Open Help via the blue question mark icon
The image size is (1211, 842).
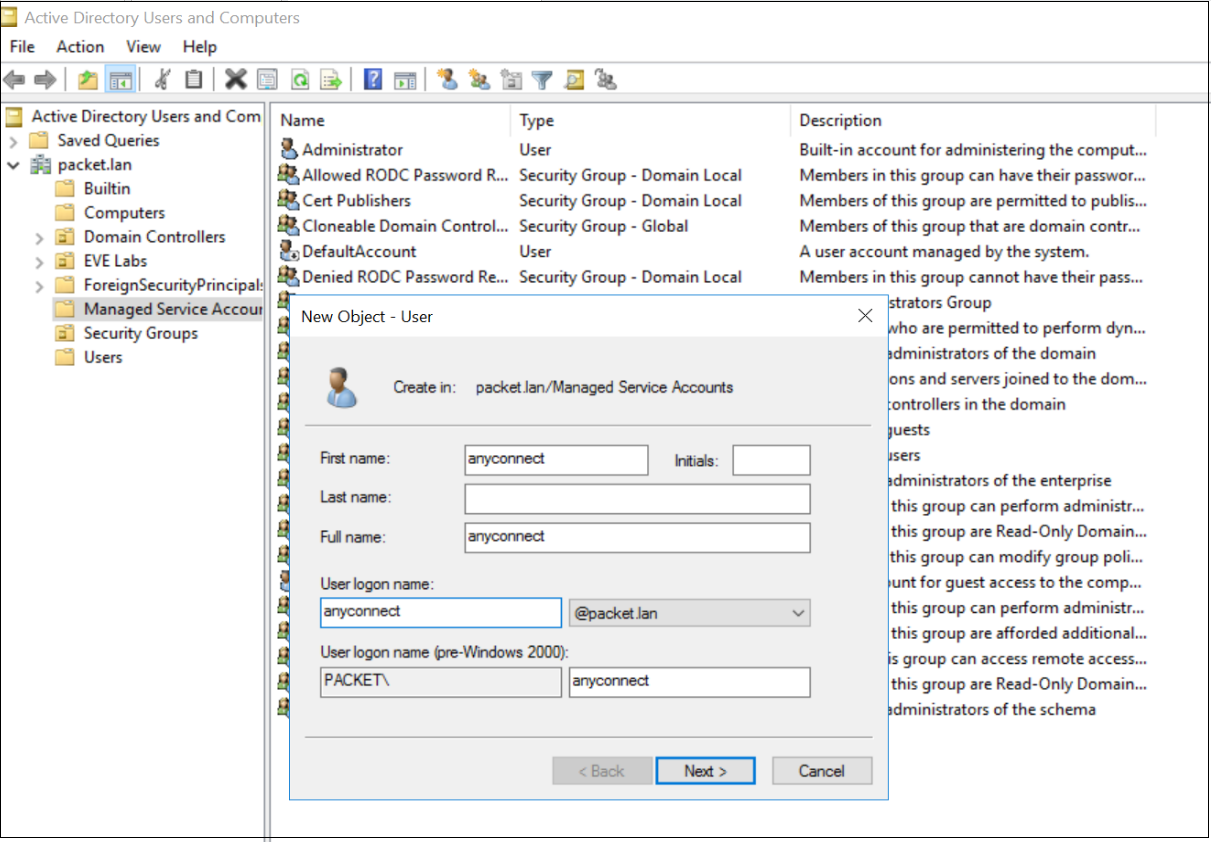pos(373,80)
